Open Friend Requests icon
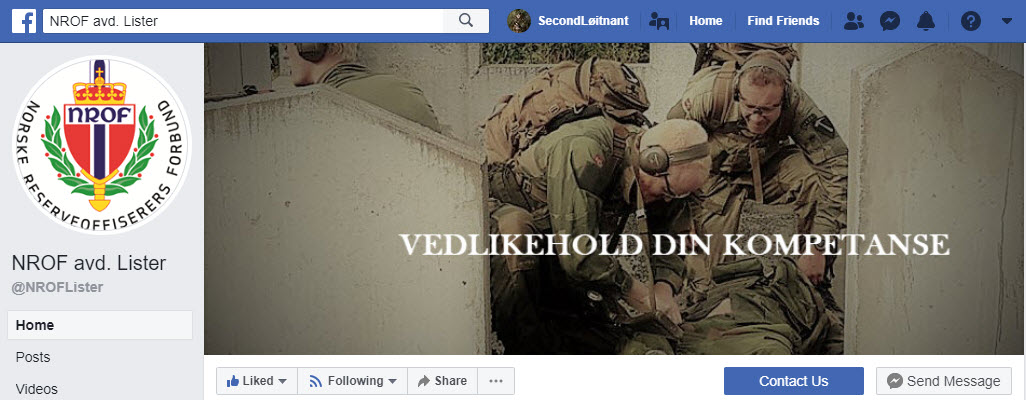Screen dimensions: 1026x400 coord(854,21)
